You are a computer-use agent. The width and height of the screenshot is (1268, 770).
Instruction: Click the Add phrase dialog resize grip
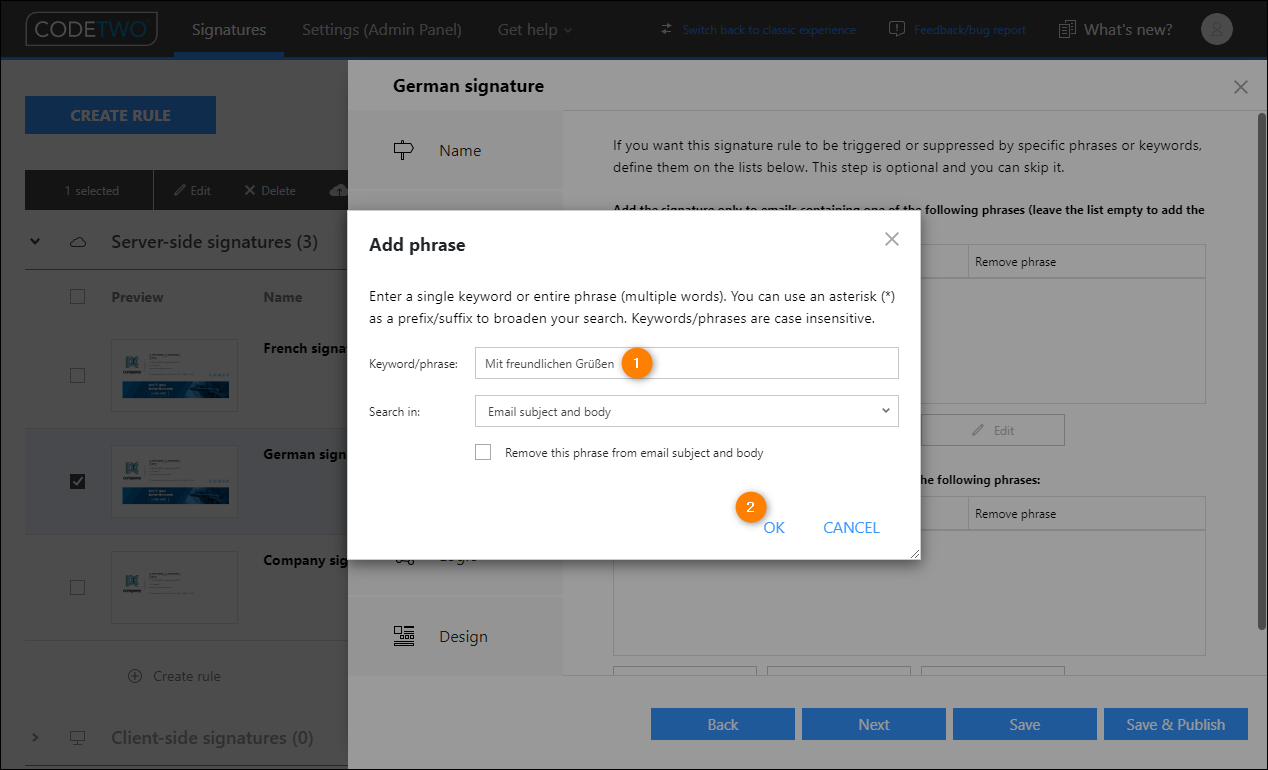914,553
